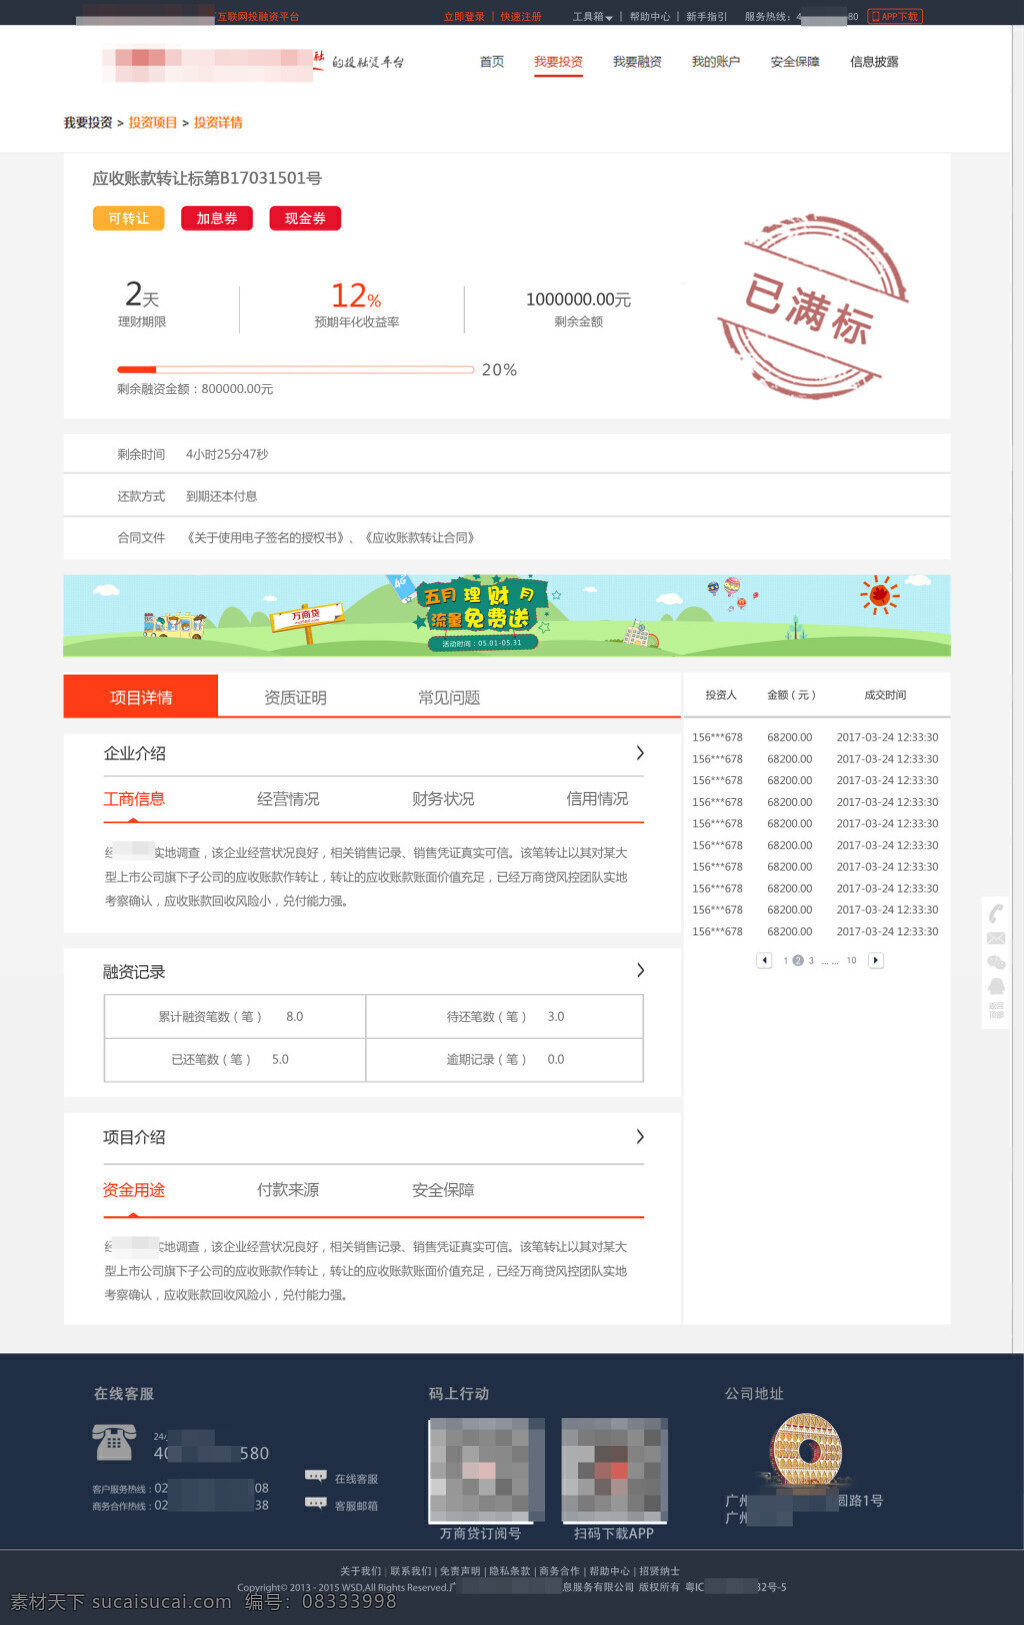Expand the 企业介绍 section arrow
The image size is (1024, 1625).
(x=640, y=753)
